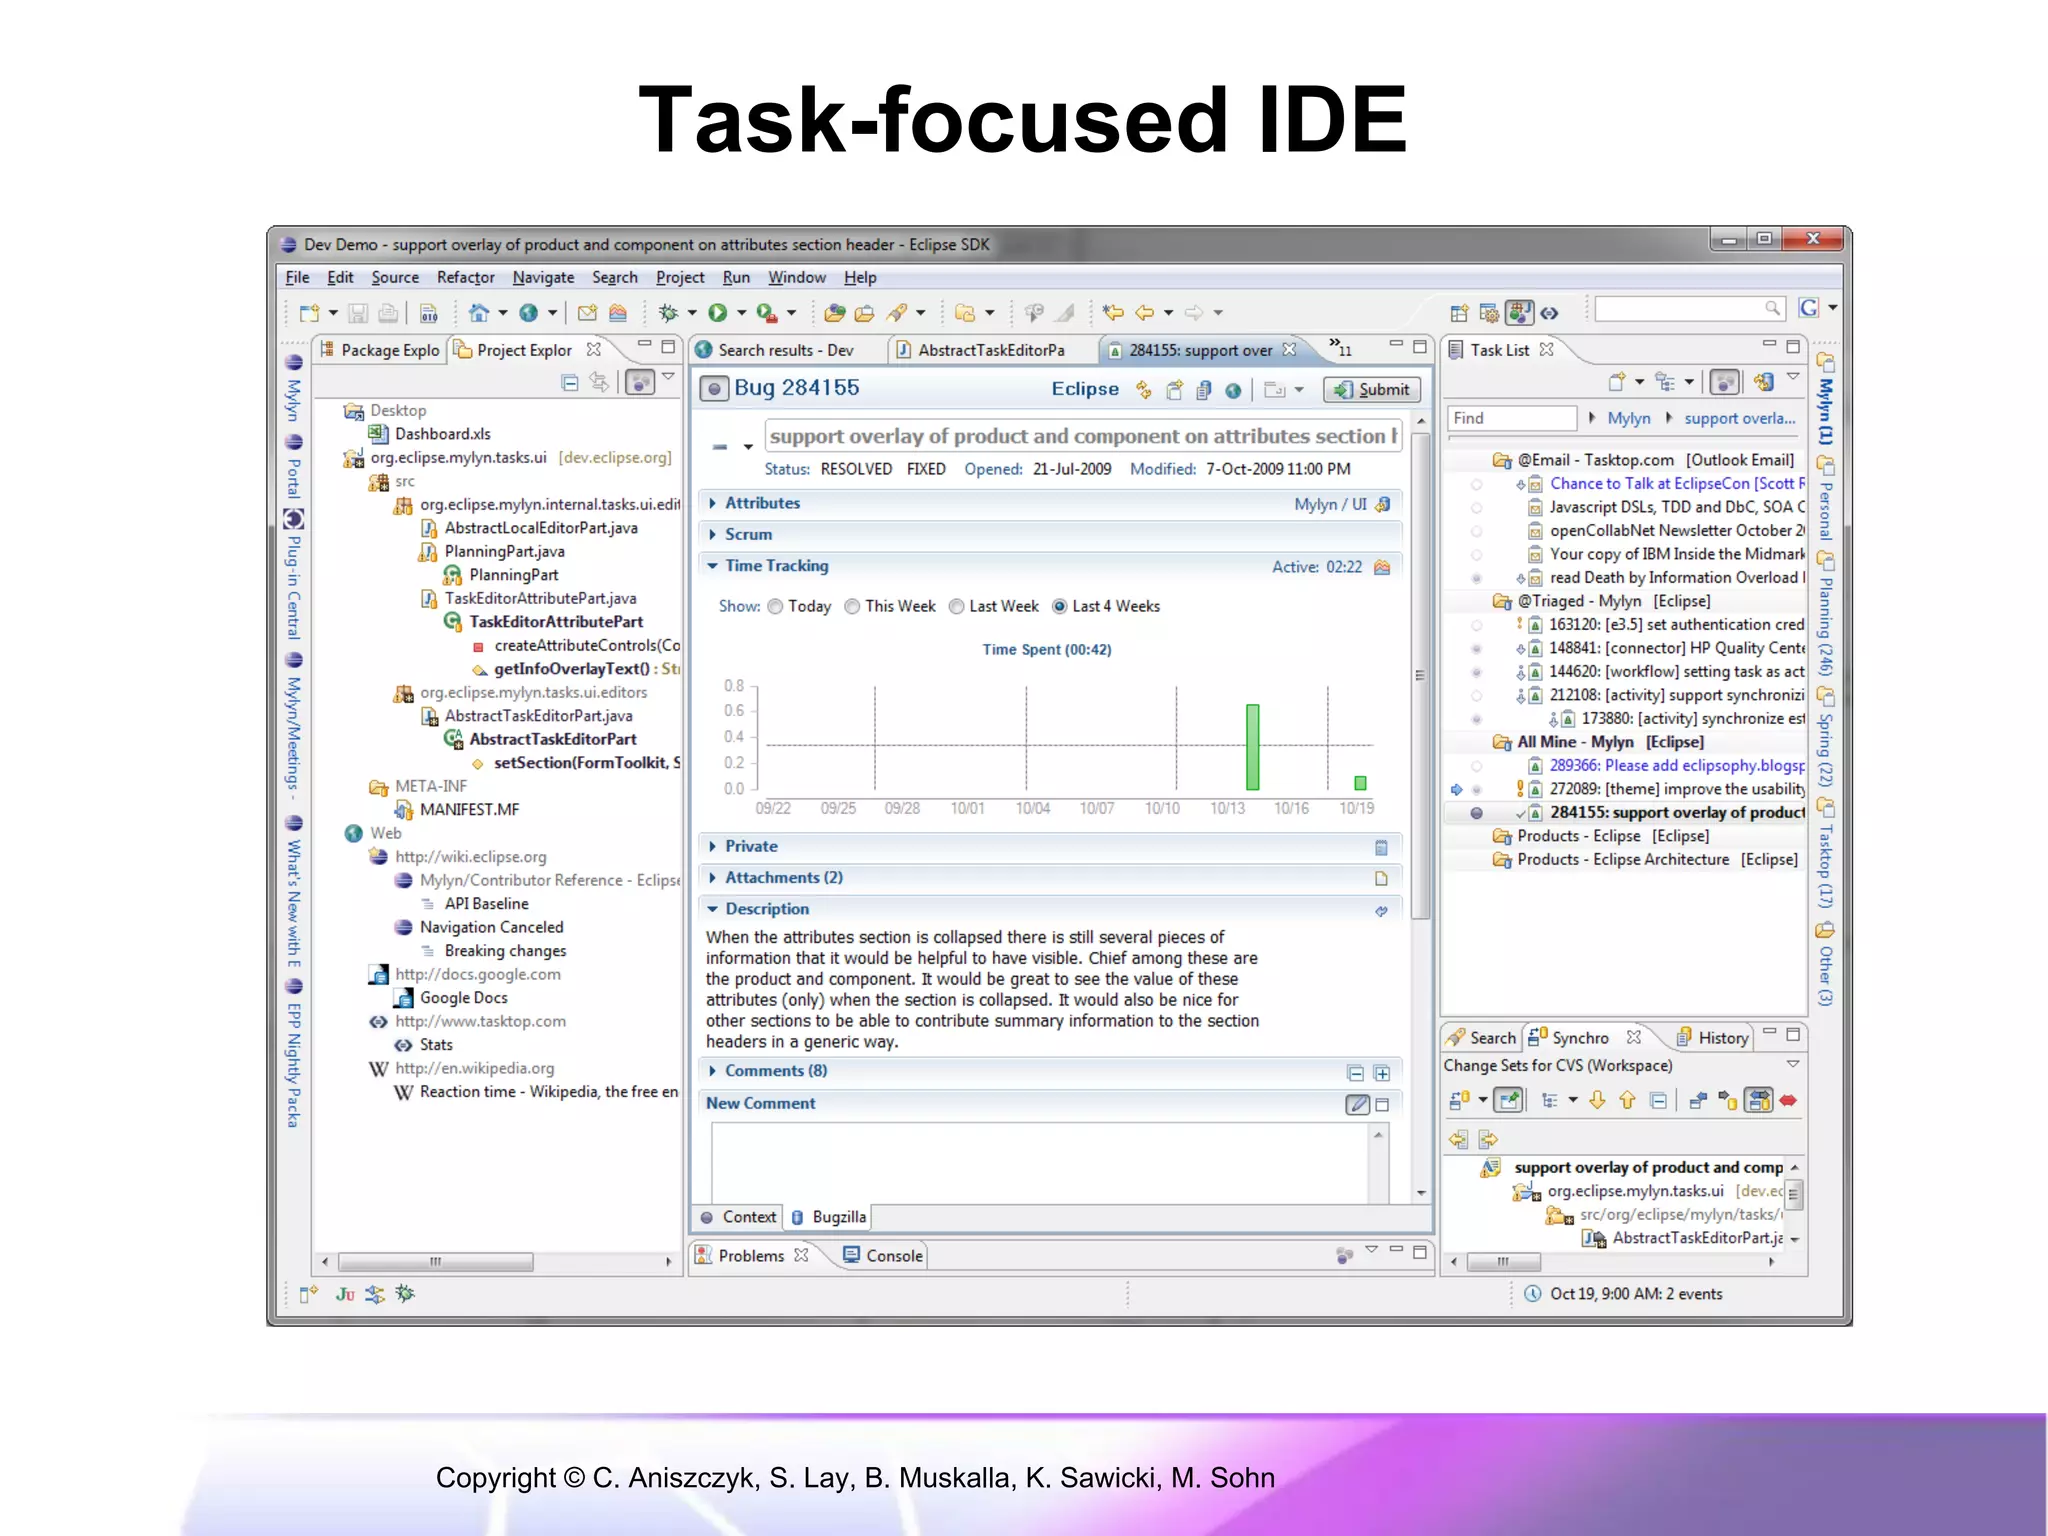The height and width of the screenshot is (1536, 2048).
Task: Click the yellow down arrow in Synchronize view
Action: (1597, 1101)
